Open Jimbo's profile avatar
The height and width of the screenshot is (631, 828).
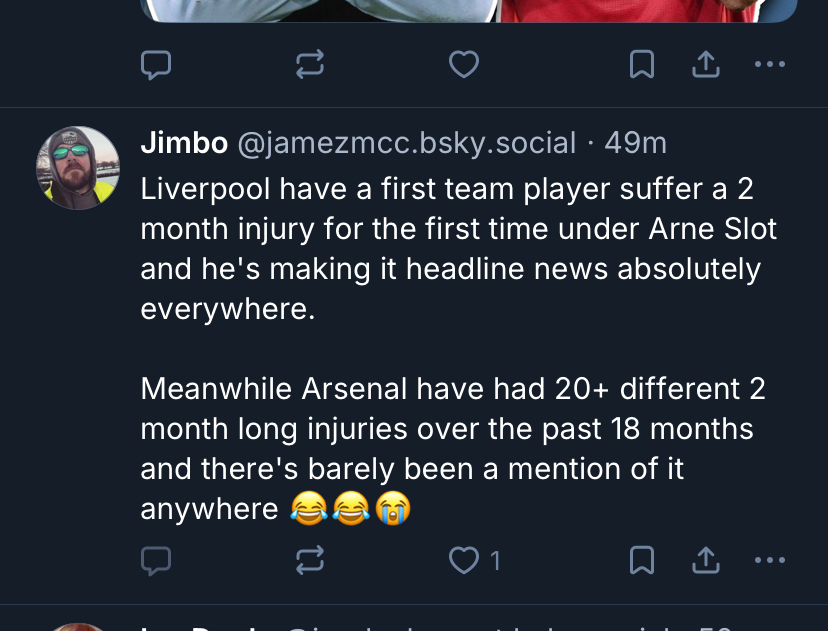(78, 167)
